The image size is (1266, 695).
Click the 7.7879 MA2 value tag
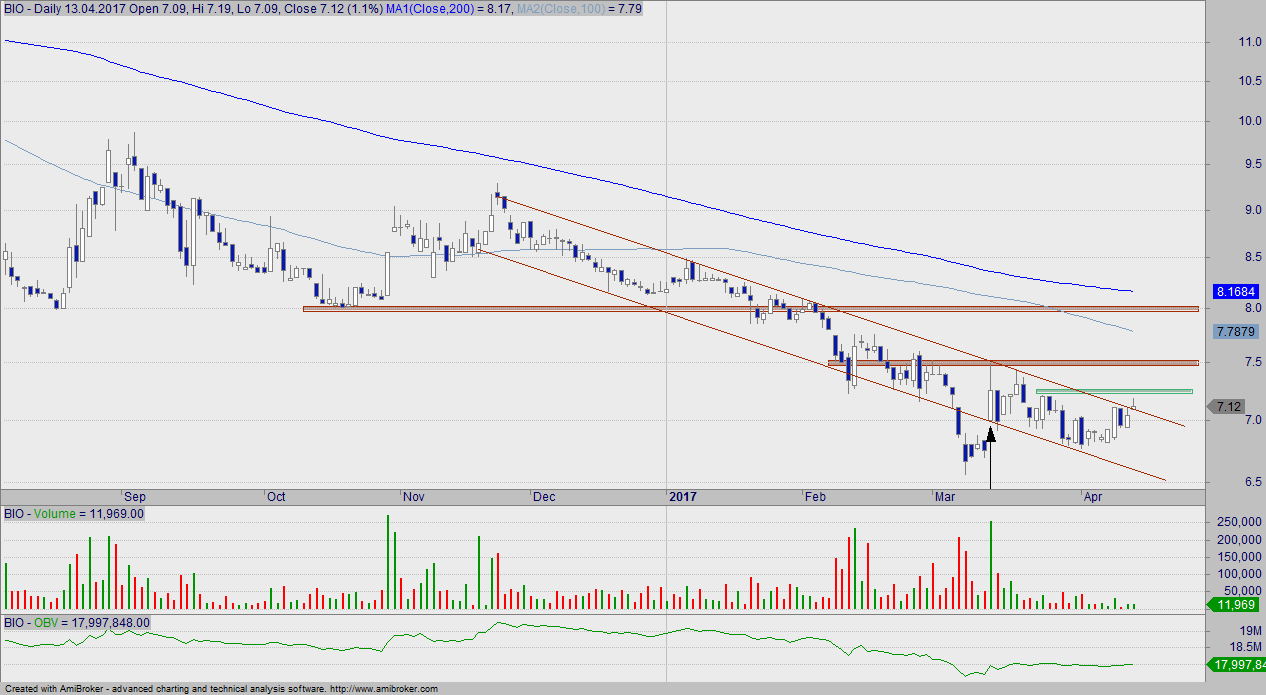coord(1231,331)
